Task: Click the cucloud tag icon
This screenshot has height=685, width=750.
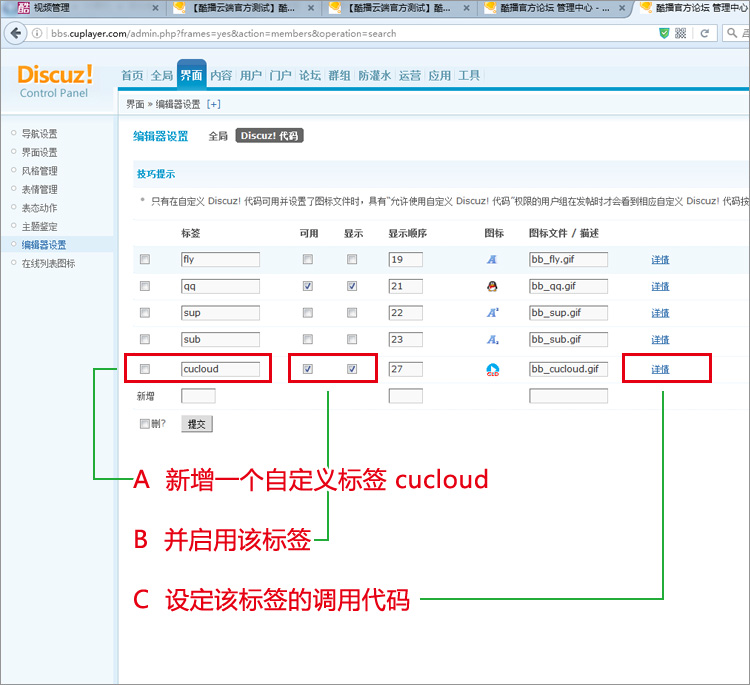Action: 492,369
